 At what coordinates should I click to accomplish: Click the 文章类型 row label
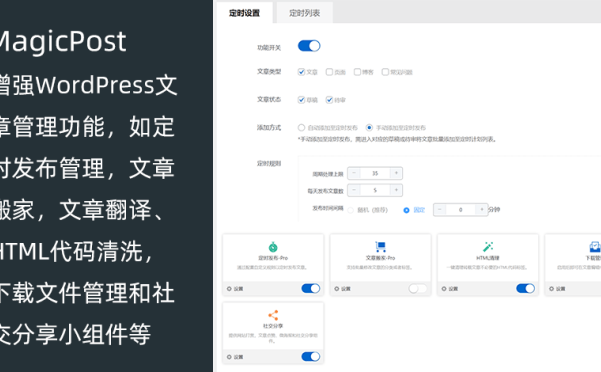pyautogui.click(x=269, y=71)
